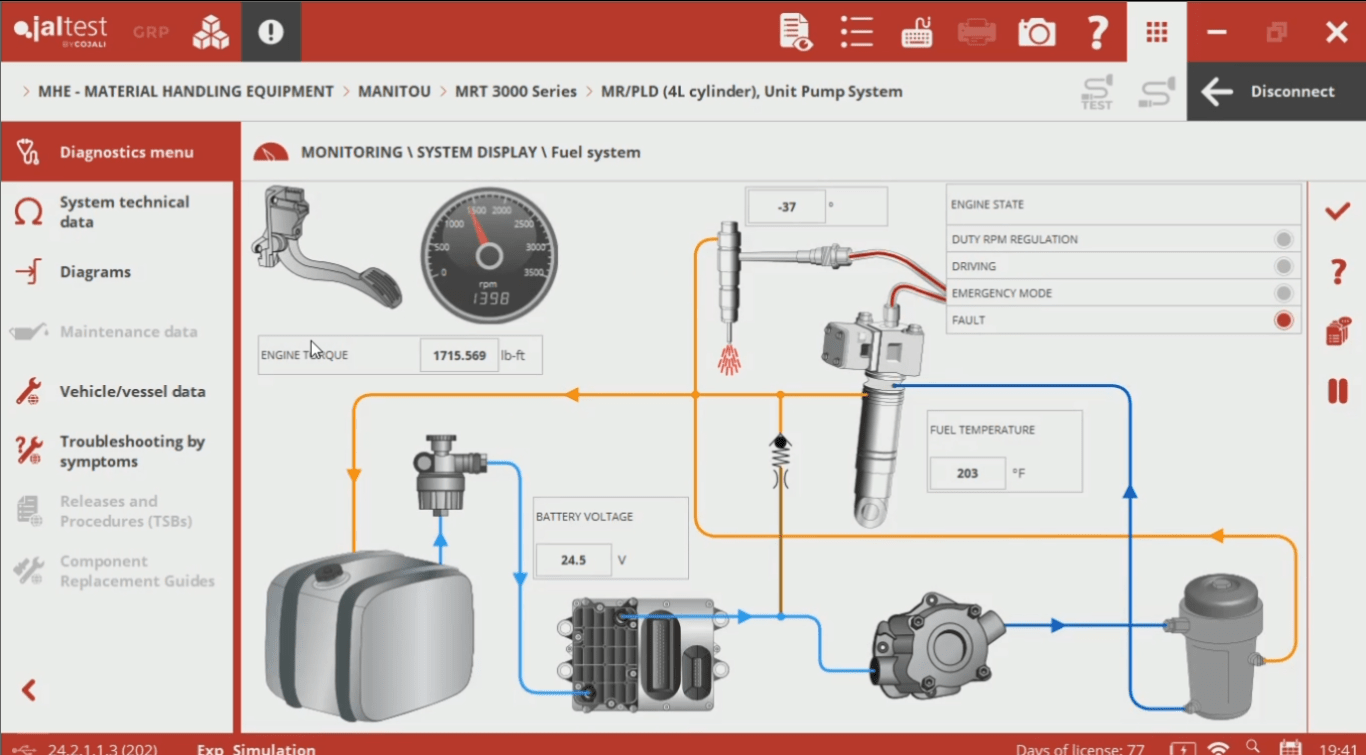Image resolution: width=1366 pixels, height=755 pixels.
Task: Click the DRIVING status indicator
Action: [x=1284, y=266]
